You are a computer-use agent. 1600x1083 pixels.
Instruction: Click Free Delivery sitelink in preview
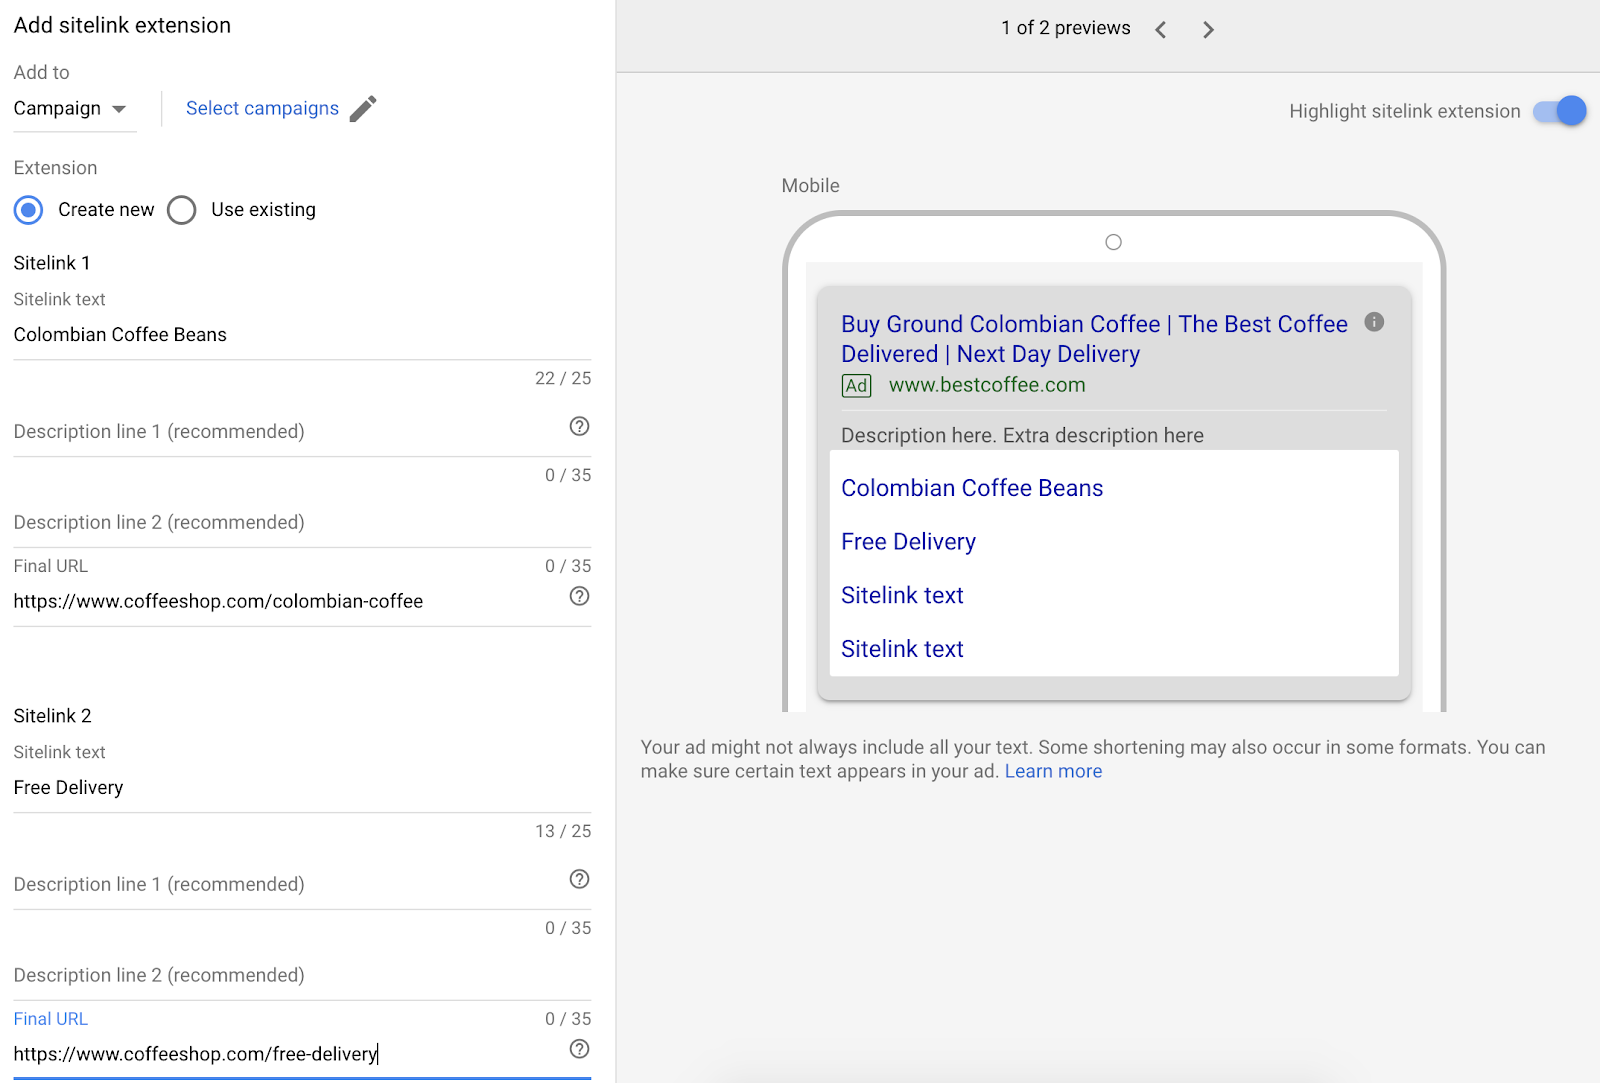[908, 542]
